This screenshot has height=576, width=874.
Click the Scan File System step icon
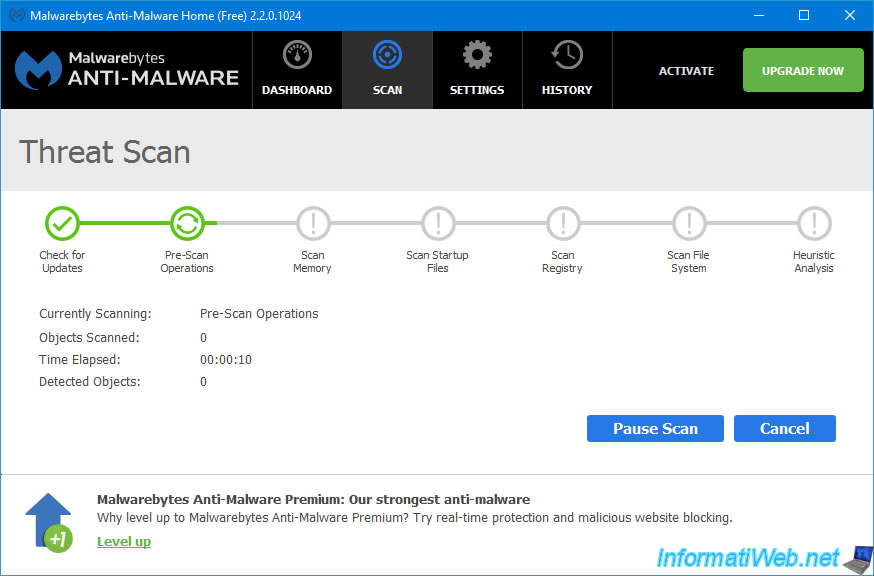pyautogui.click(x=688, y=223)
